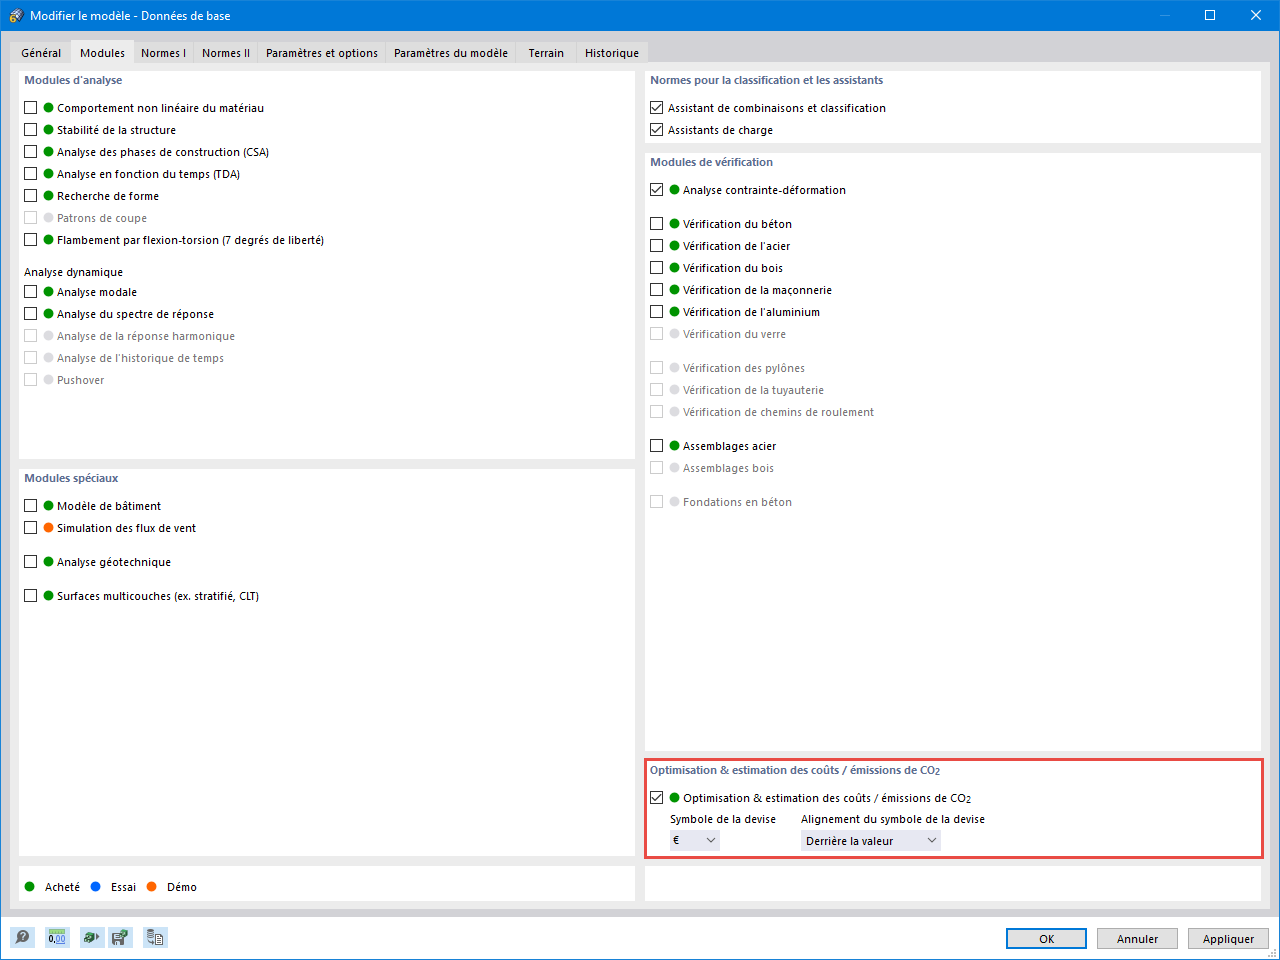Tick Vérification de l'acier checkbox
This screenshot has height=960, width=1280.
click(x=657, y=245)
